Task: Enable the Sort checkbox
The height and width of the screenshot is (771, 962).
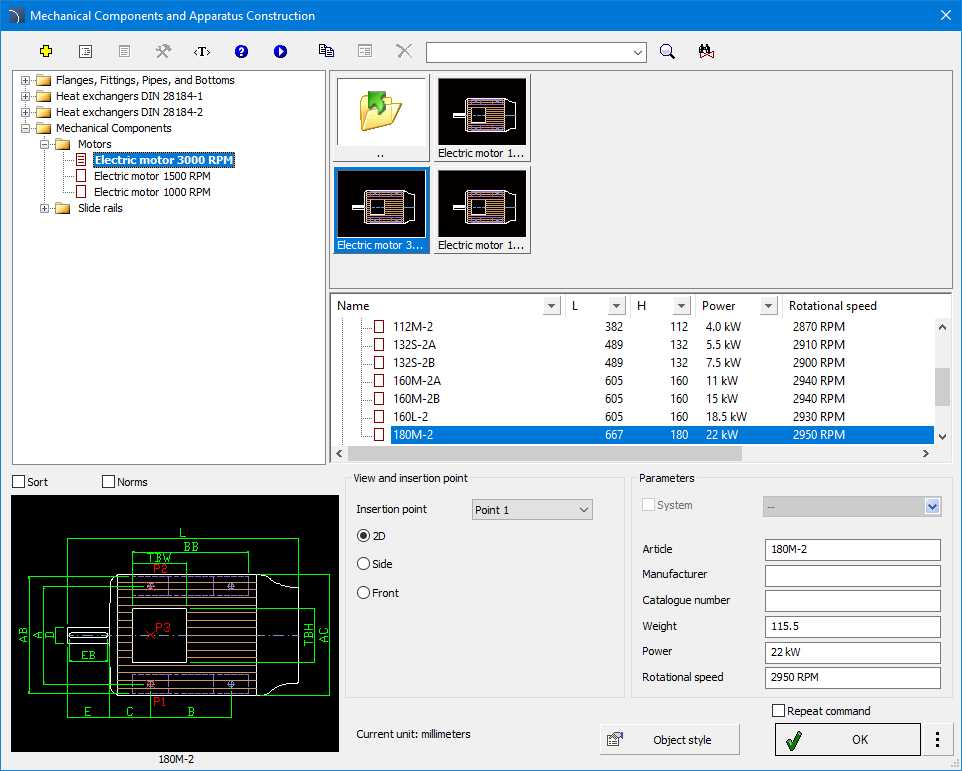Action: 19,482
